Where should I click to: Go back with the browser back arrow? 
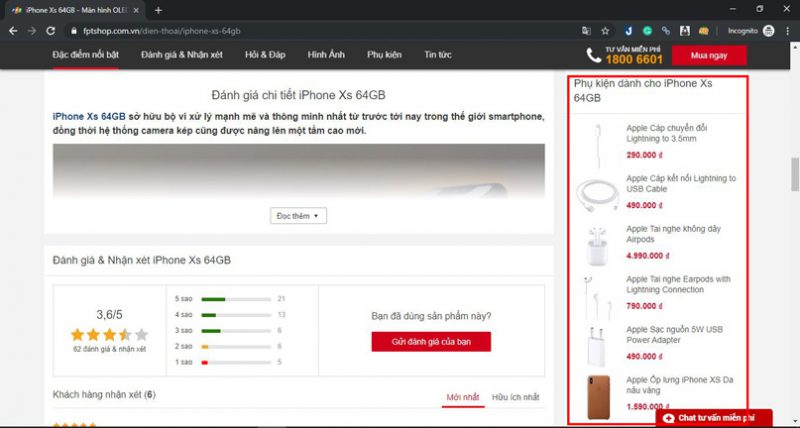point(13,31)
